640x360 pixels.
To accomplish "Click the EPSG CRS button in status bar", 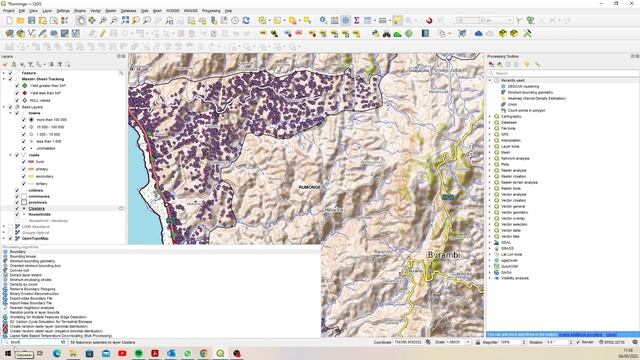I will [x=613, y=342].
